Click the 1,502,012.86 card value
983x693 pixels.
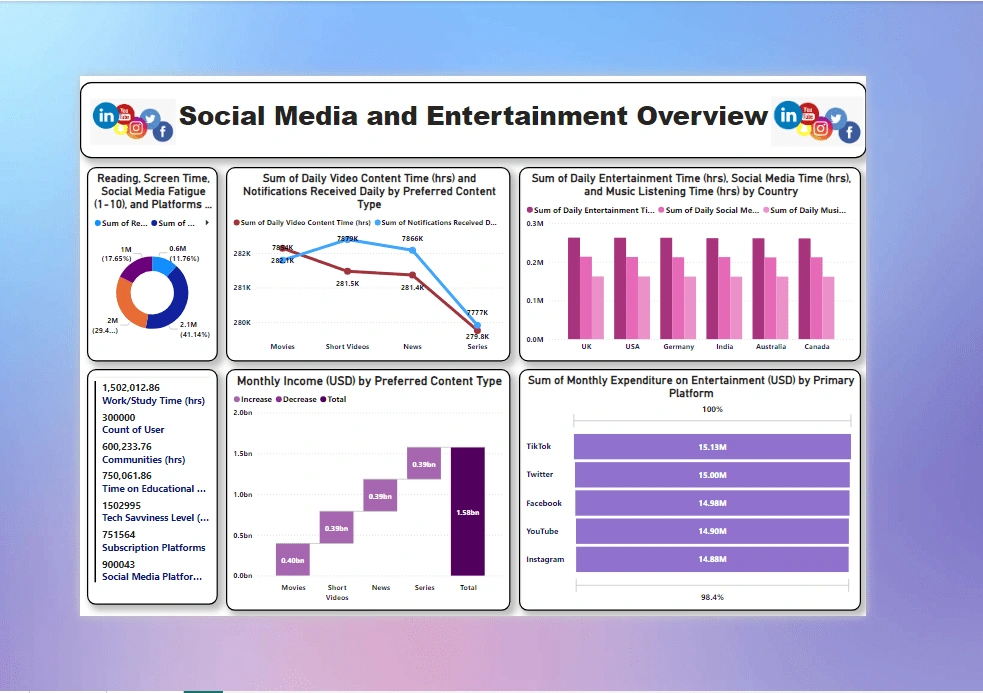(x=131, y=388)
